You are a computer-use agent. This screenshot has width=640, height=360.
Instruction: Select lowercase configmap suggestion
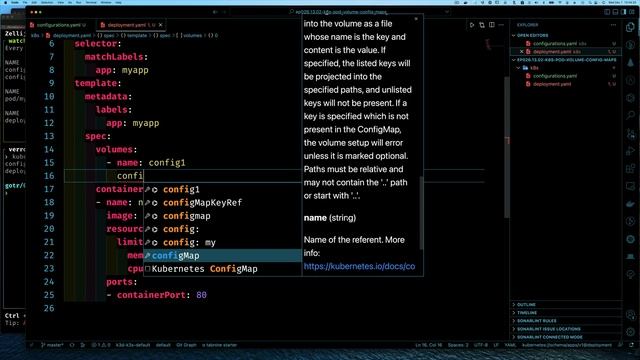tap(222, 216)
